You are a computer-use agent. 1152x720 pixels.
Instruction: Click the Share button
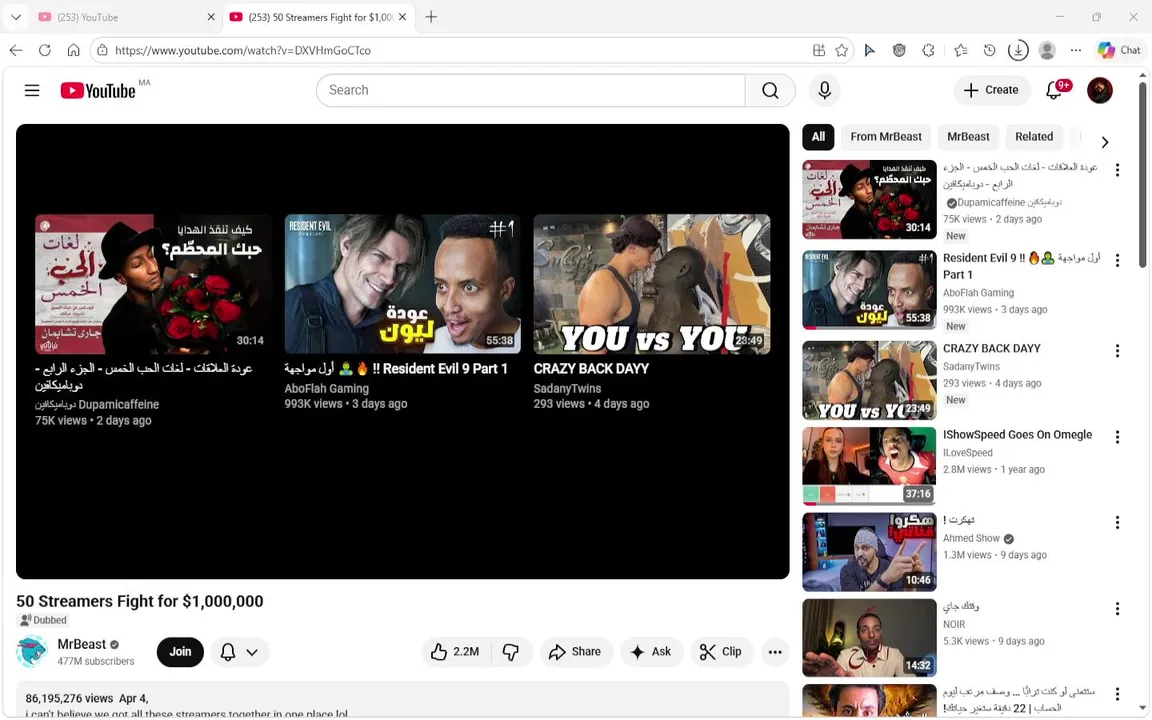coord(575,652)
